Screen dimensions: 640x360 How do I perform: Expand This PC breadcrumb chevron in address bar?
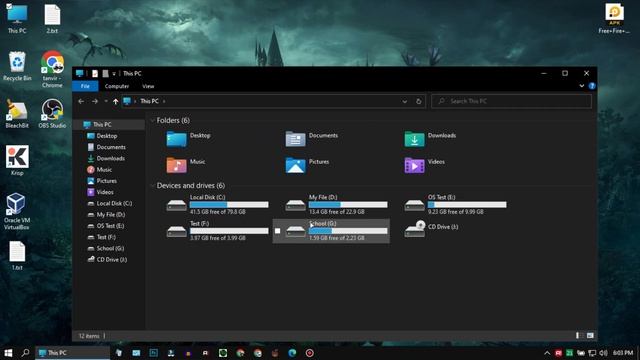[x=164, y=101]
